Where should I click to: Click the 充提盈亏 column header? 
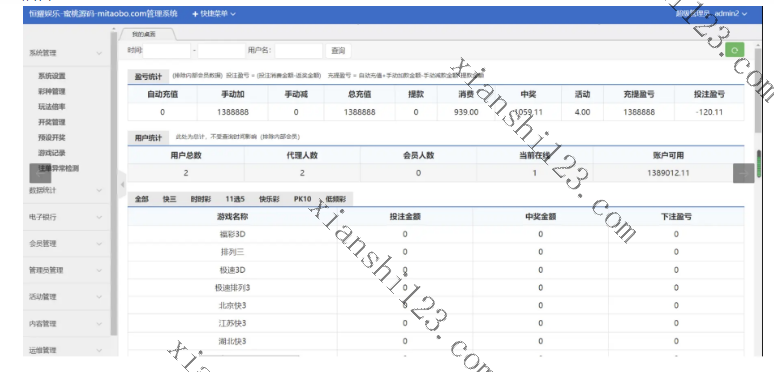pyautogui.click(x=639, y=94)
